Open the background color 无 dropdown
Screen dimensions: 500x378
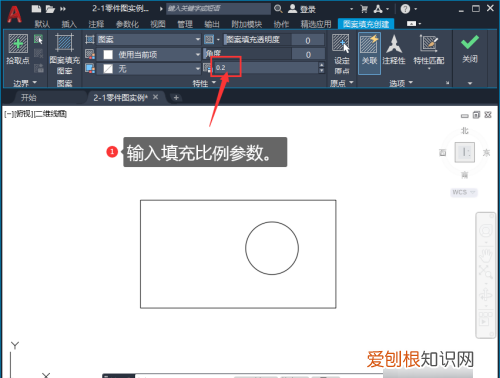149,69
